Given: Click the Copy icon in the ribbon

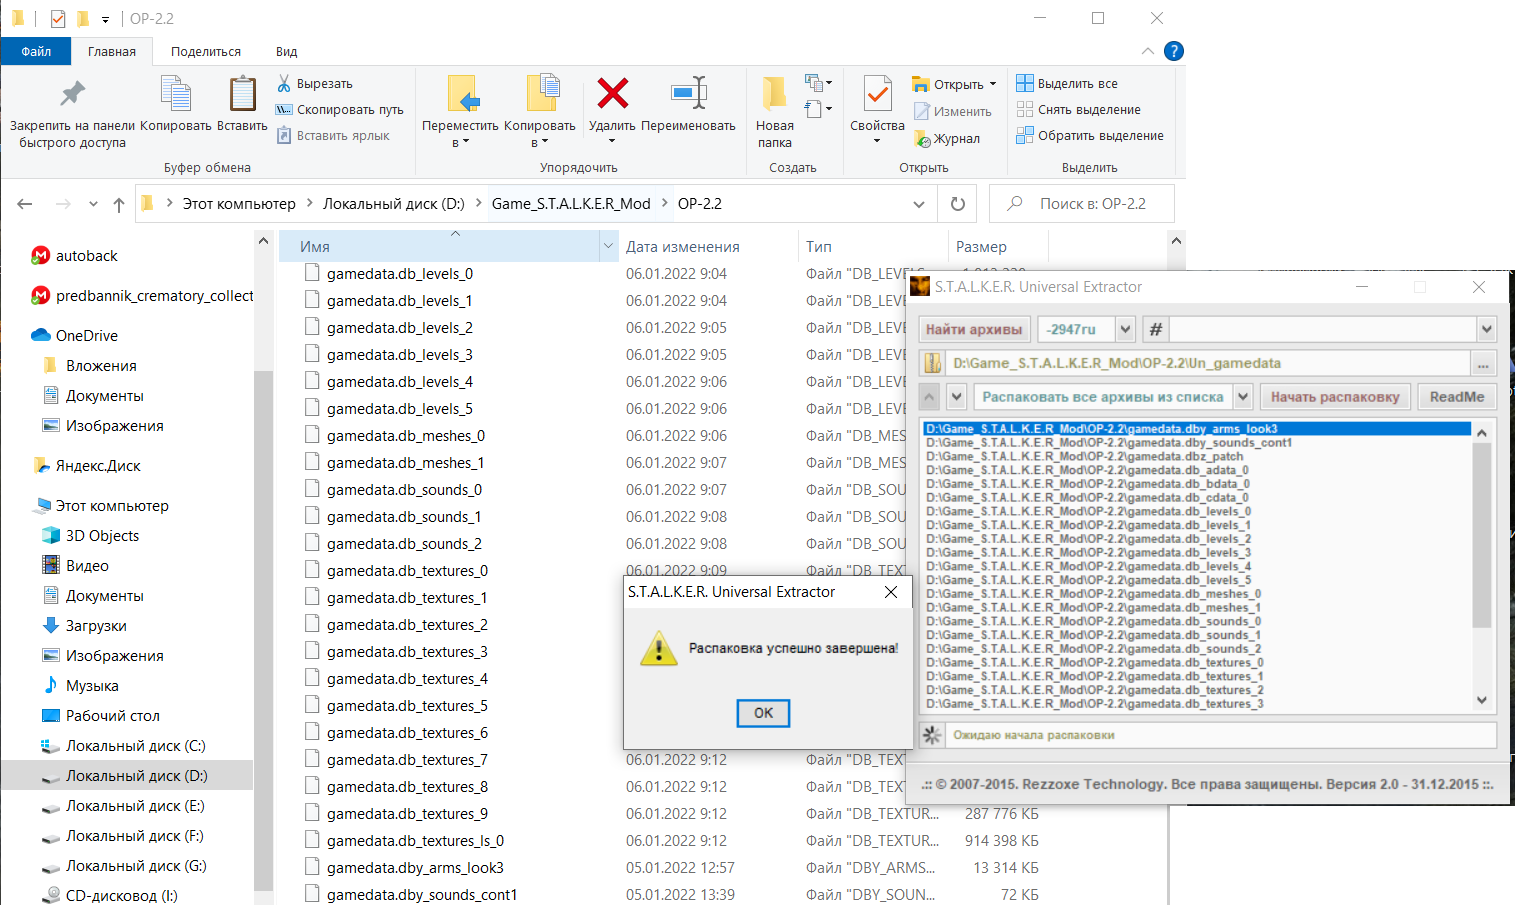Looking at the screenshot, I should 176,94.
